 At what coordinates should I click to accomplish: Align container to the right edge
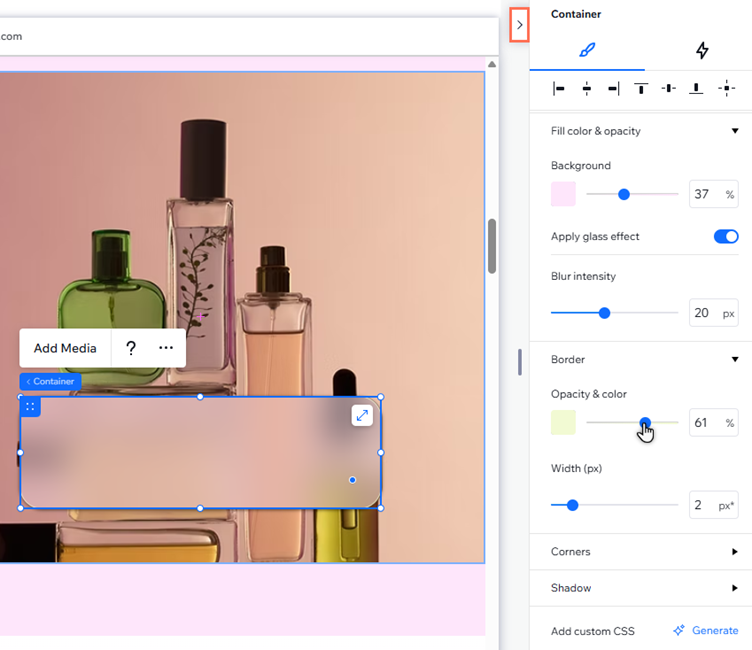613,88
